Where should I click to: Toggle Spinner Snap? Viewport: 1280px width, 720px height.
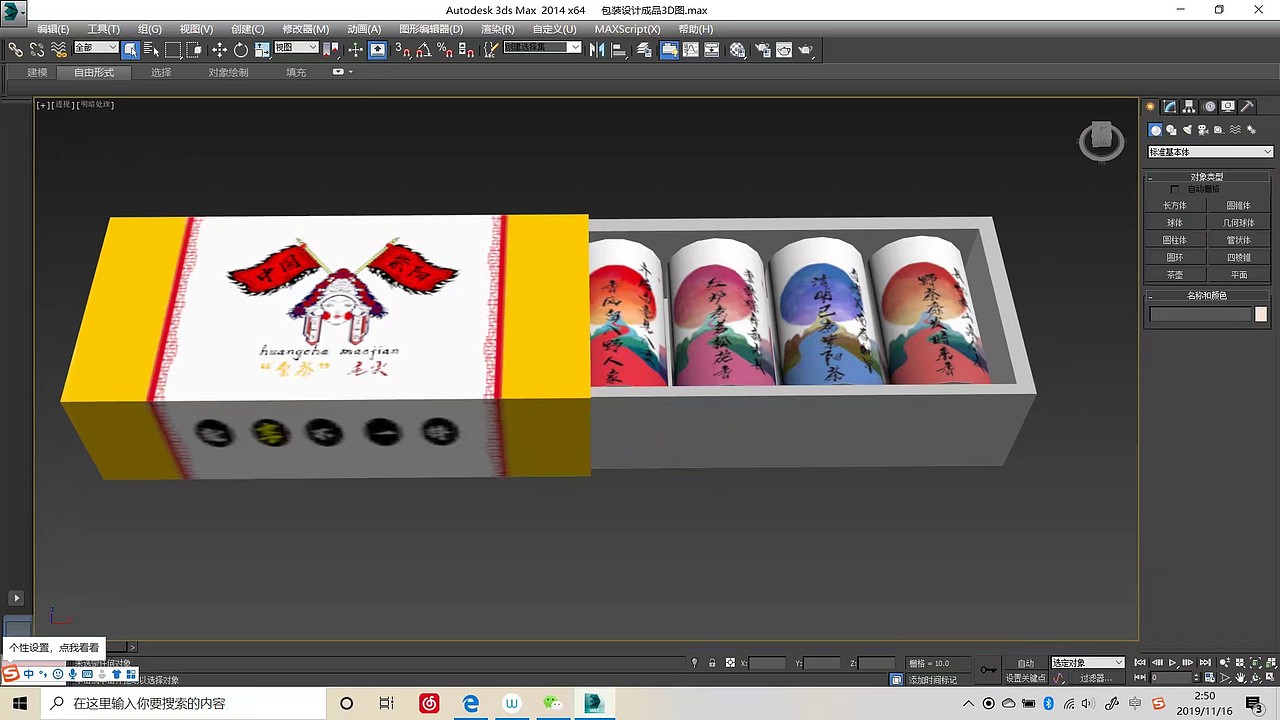click(x=466, y=49)
